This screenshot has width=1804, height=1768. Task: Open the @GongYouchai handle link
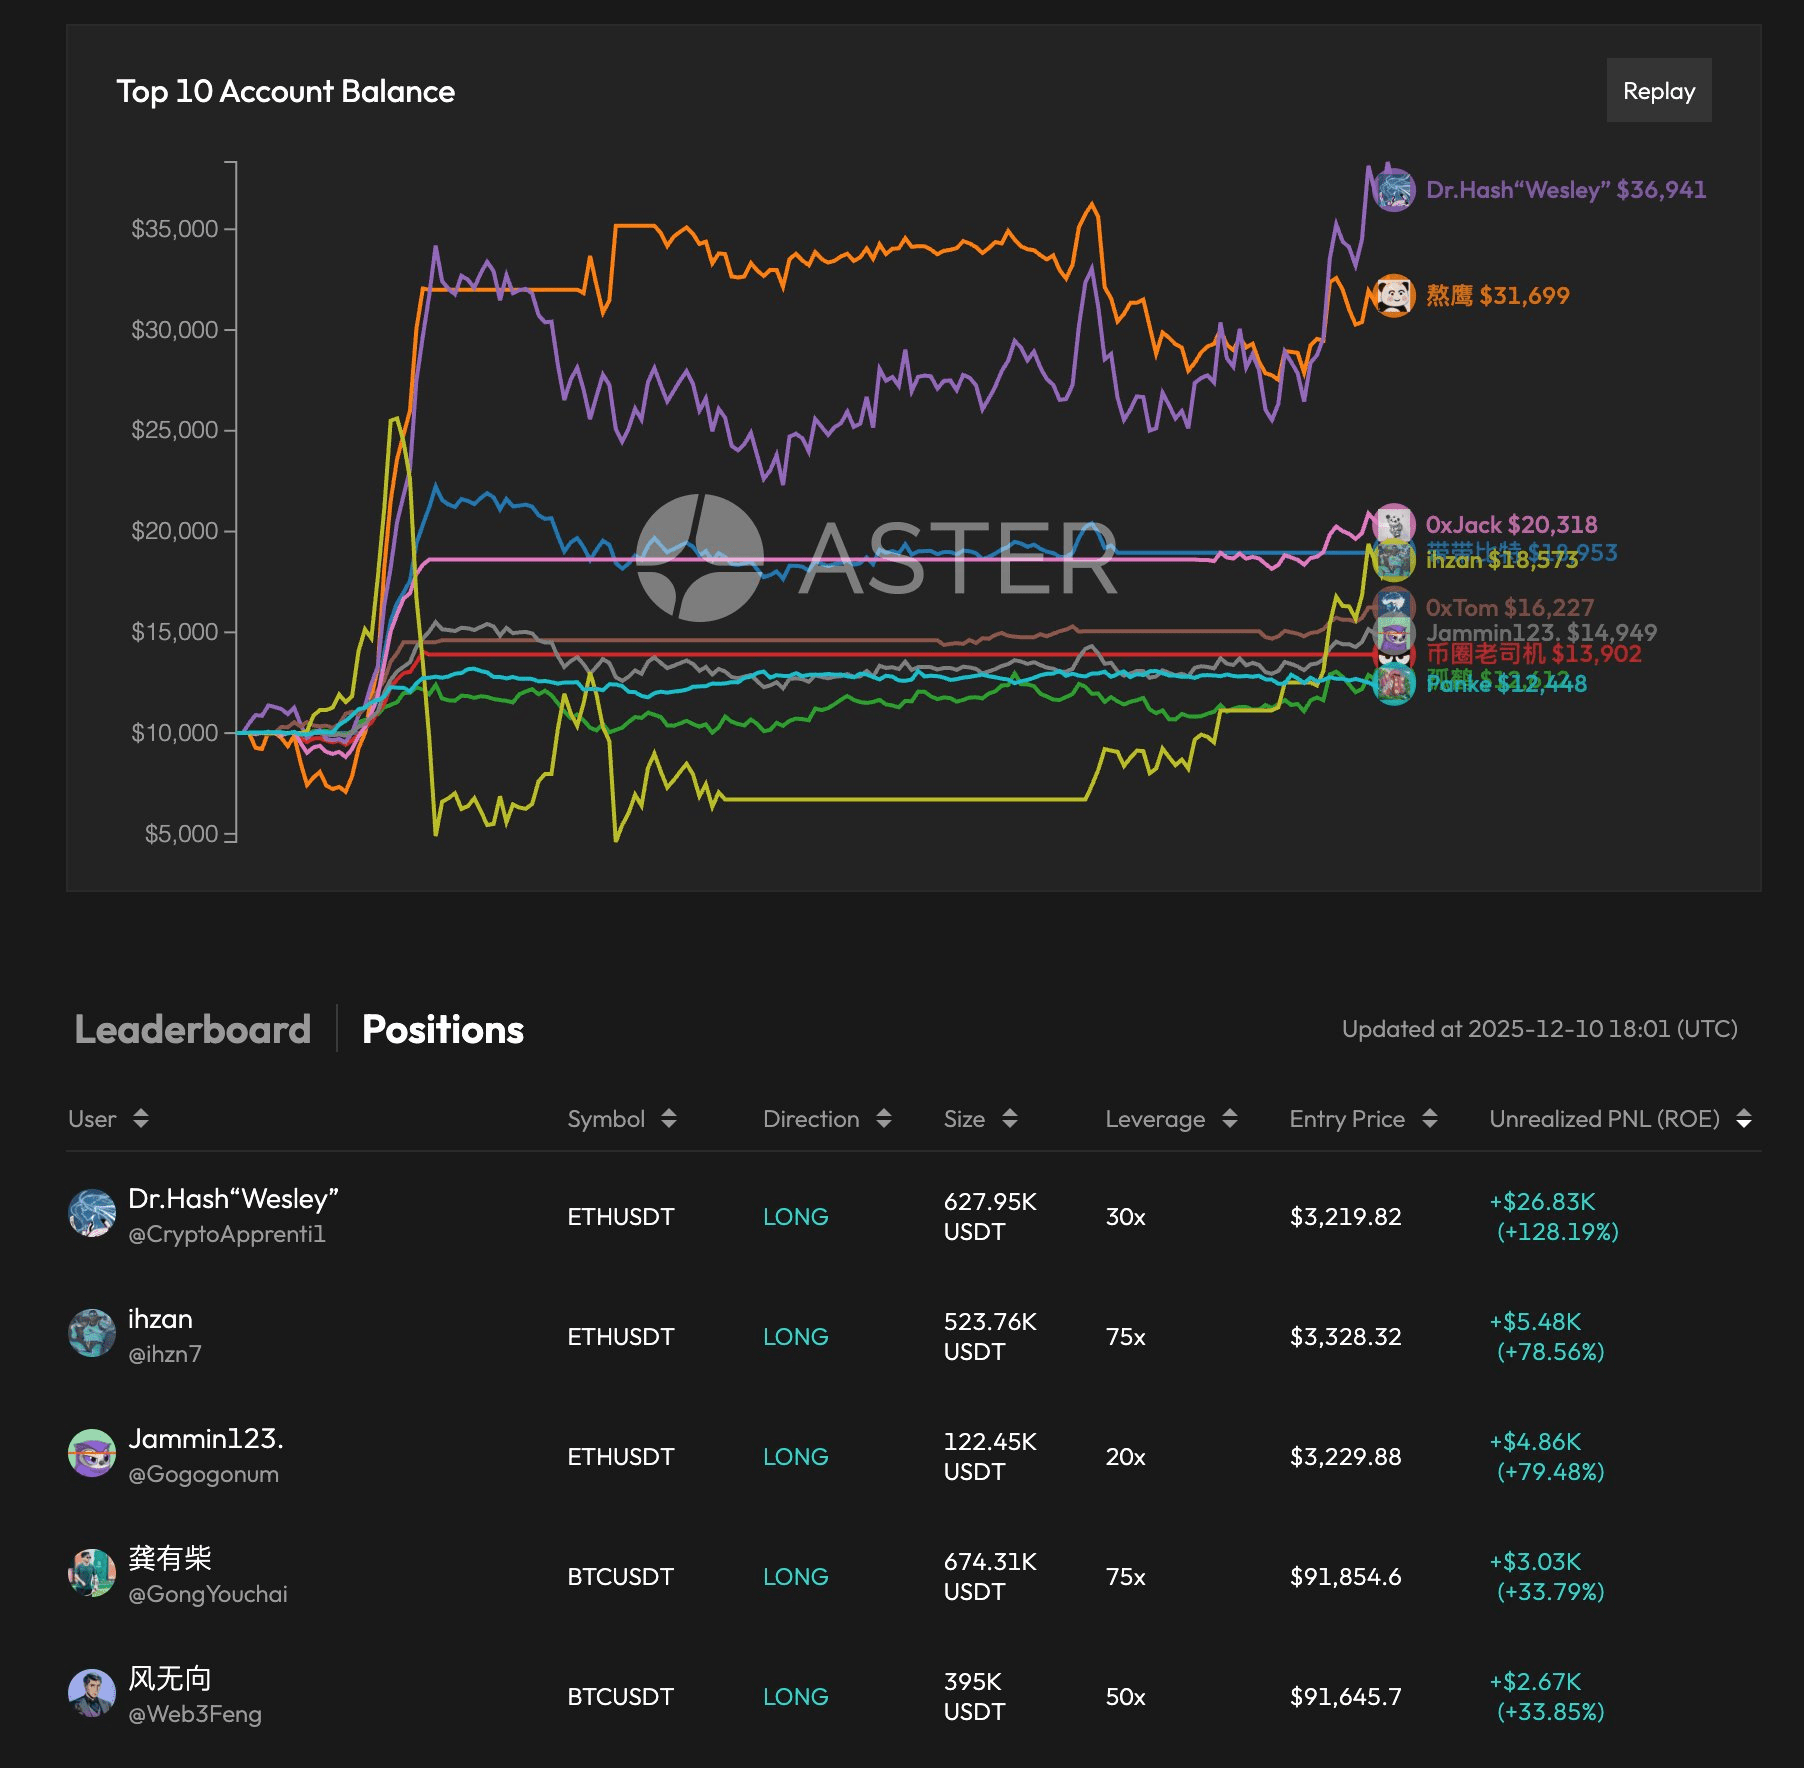tap(208, 1594)
